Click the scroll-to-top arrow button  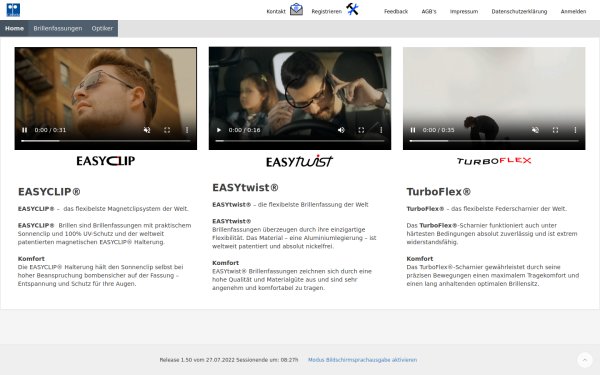pos(585,360)
